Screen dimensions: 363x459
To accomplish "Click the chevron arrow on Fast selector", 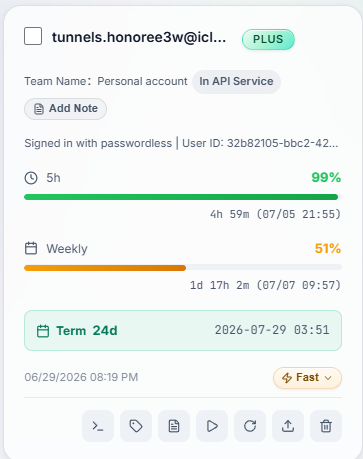I will pos(328,378).
